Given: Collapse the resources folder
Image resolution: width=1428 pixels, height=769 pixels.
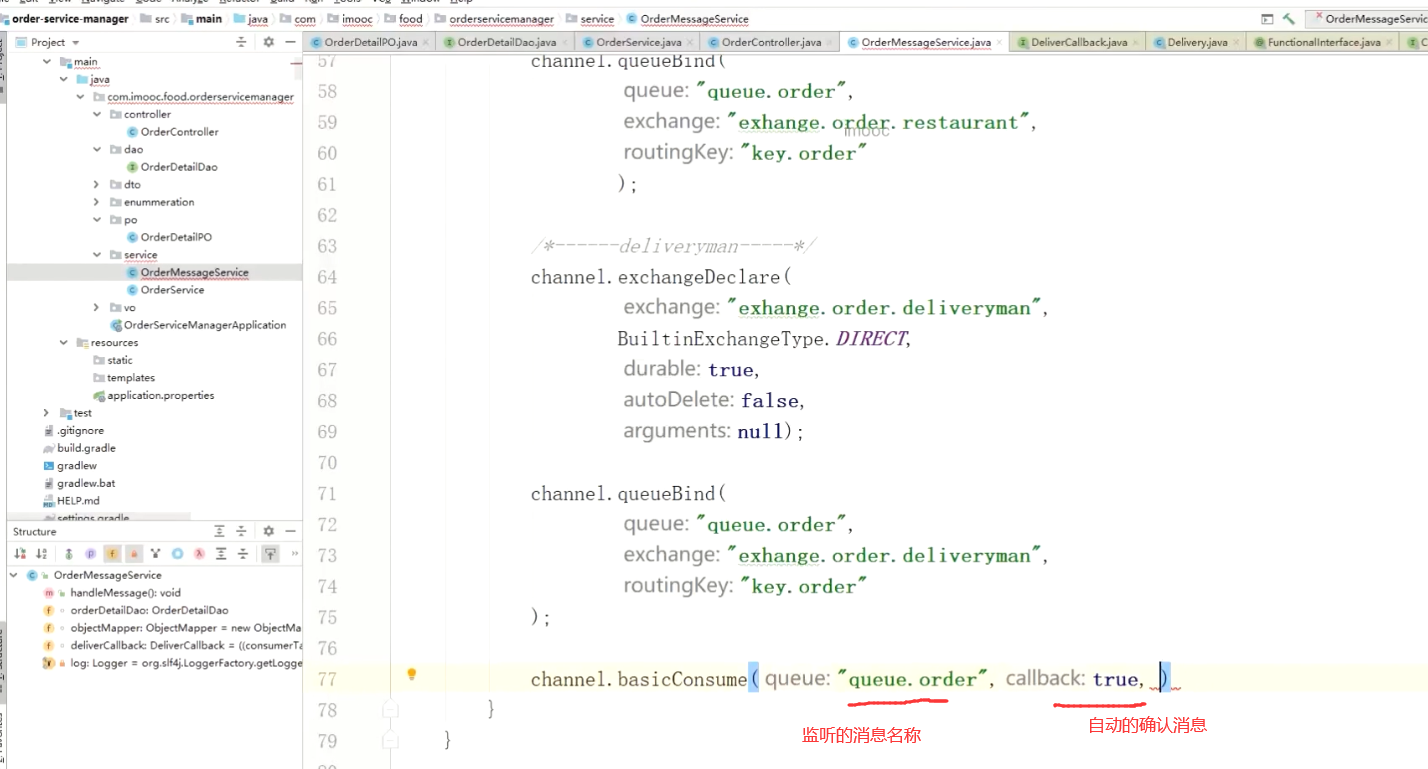Looking at the screenshot, I should click(64, 343).
